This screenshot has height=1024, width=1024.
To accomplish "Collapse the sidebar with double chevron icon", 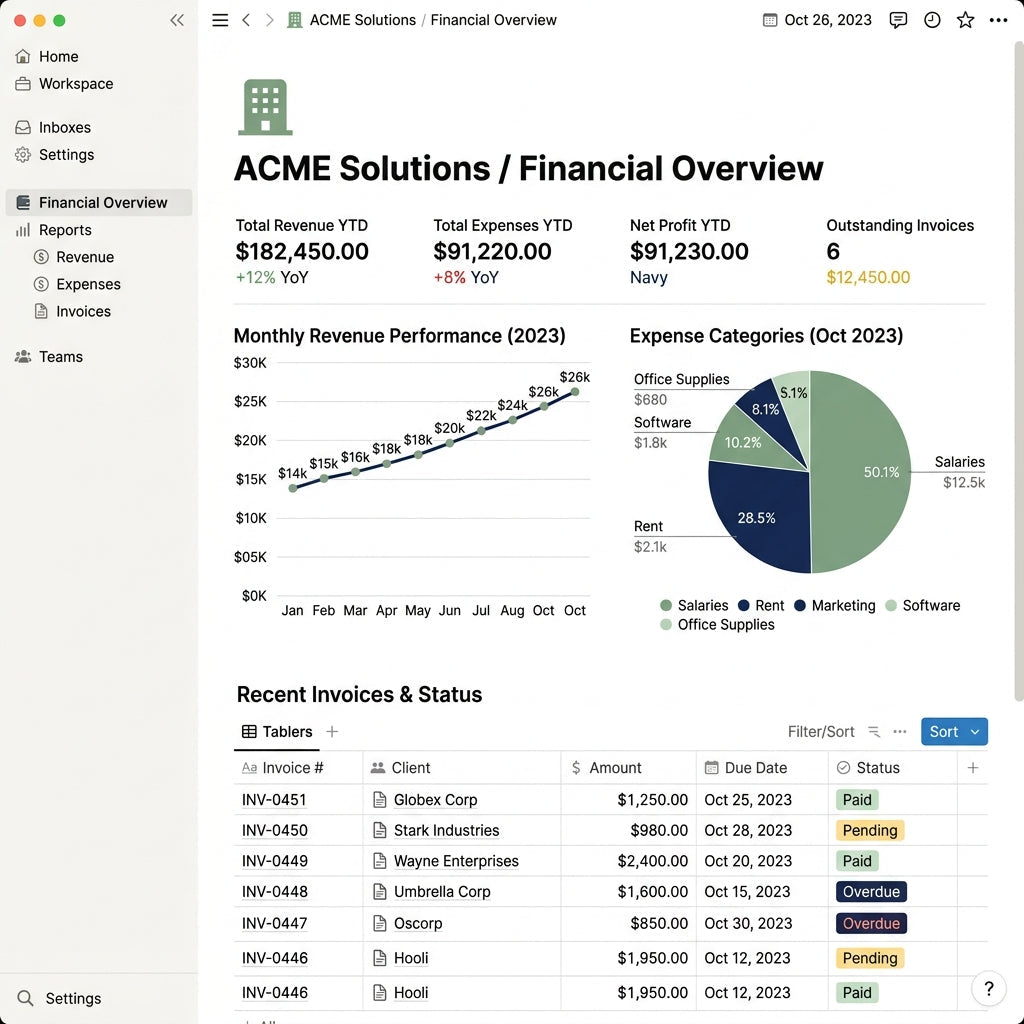I will point(177,20).
